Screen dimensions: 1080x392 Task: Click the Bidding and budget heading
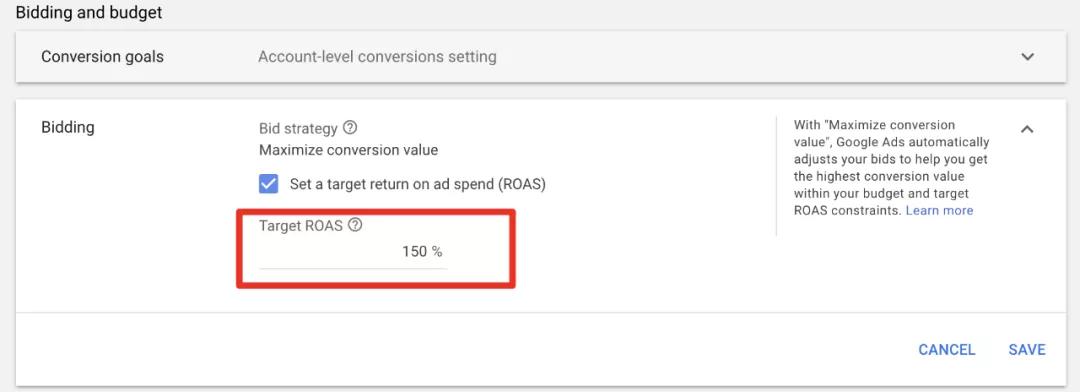[x=89, y=12]
